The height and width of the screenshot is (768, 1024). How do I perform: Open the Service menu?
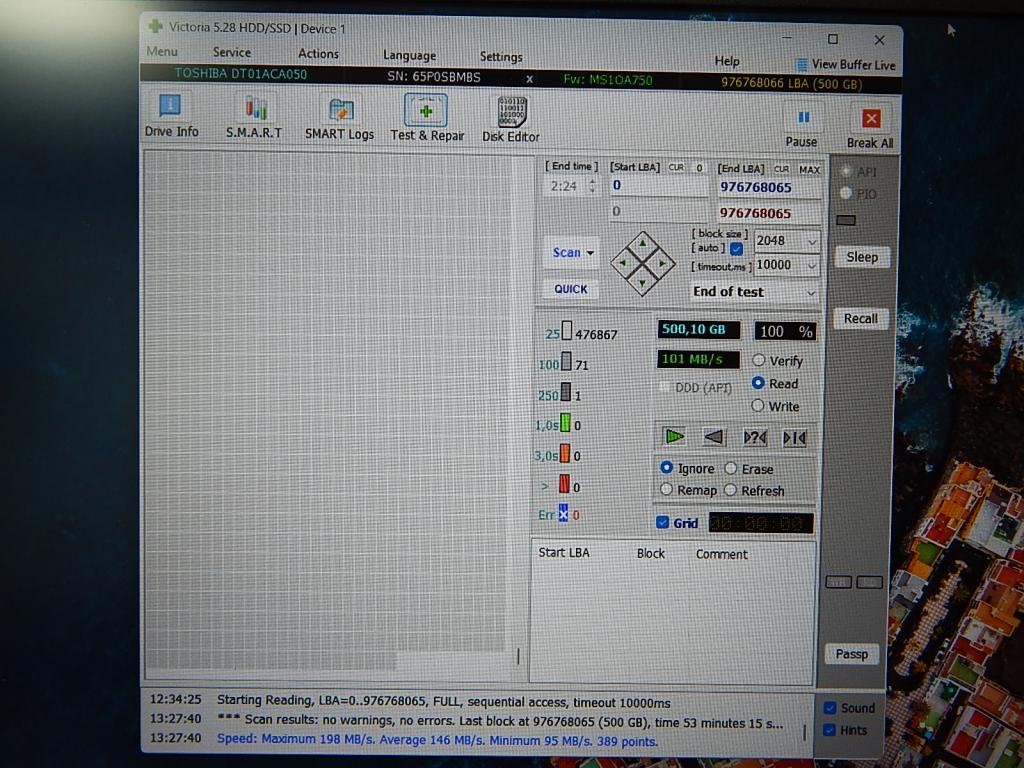(x=232, y=53)
